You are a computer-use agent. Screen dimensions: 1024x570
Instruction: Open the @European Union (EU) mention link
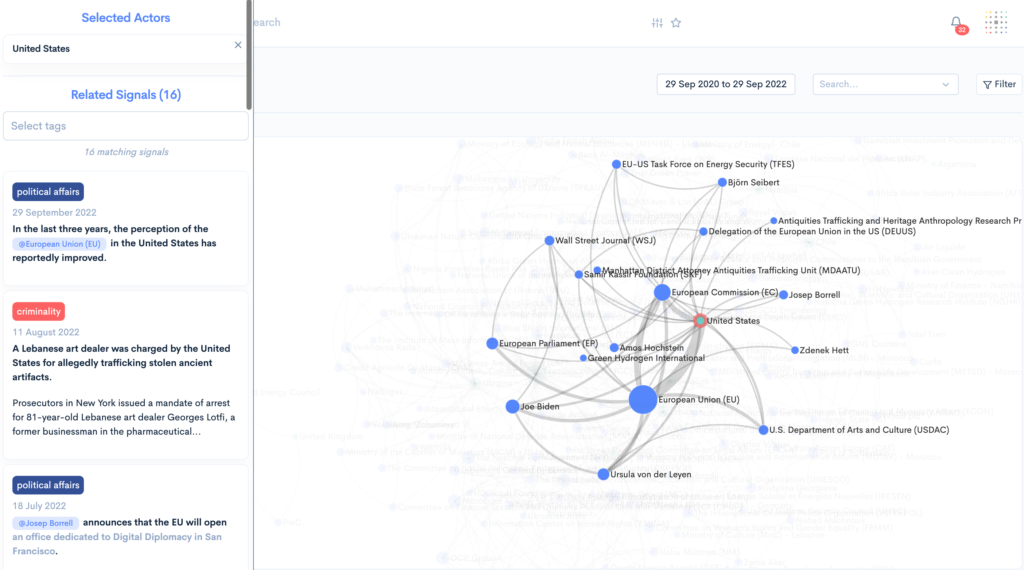(59, 244)
